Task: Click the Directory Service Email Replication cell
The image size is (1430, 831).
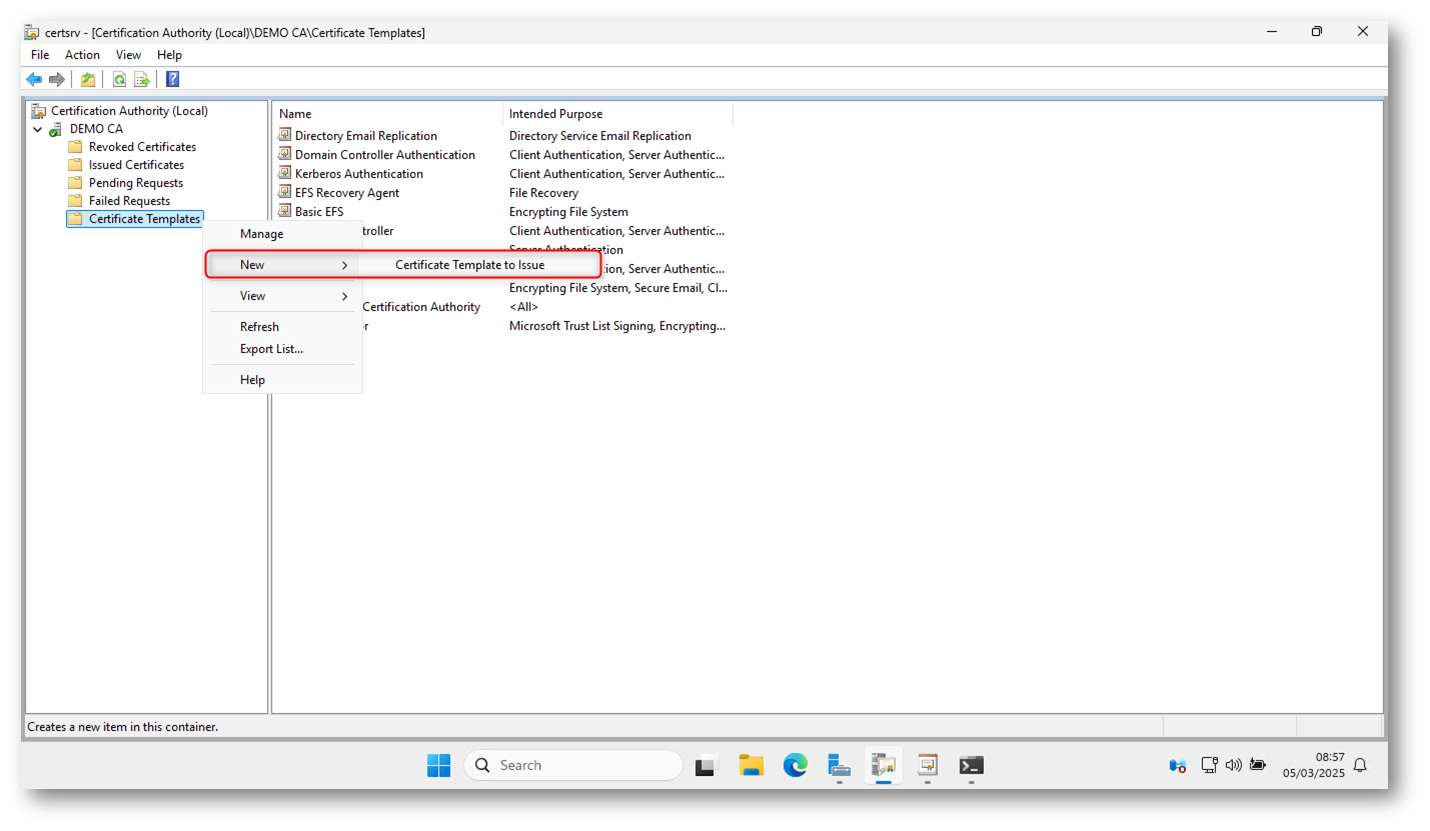Action: point(600,136)
